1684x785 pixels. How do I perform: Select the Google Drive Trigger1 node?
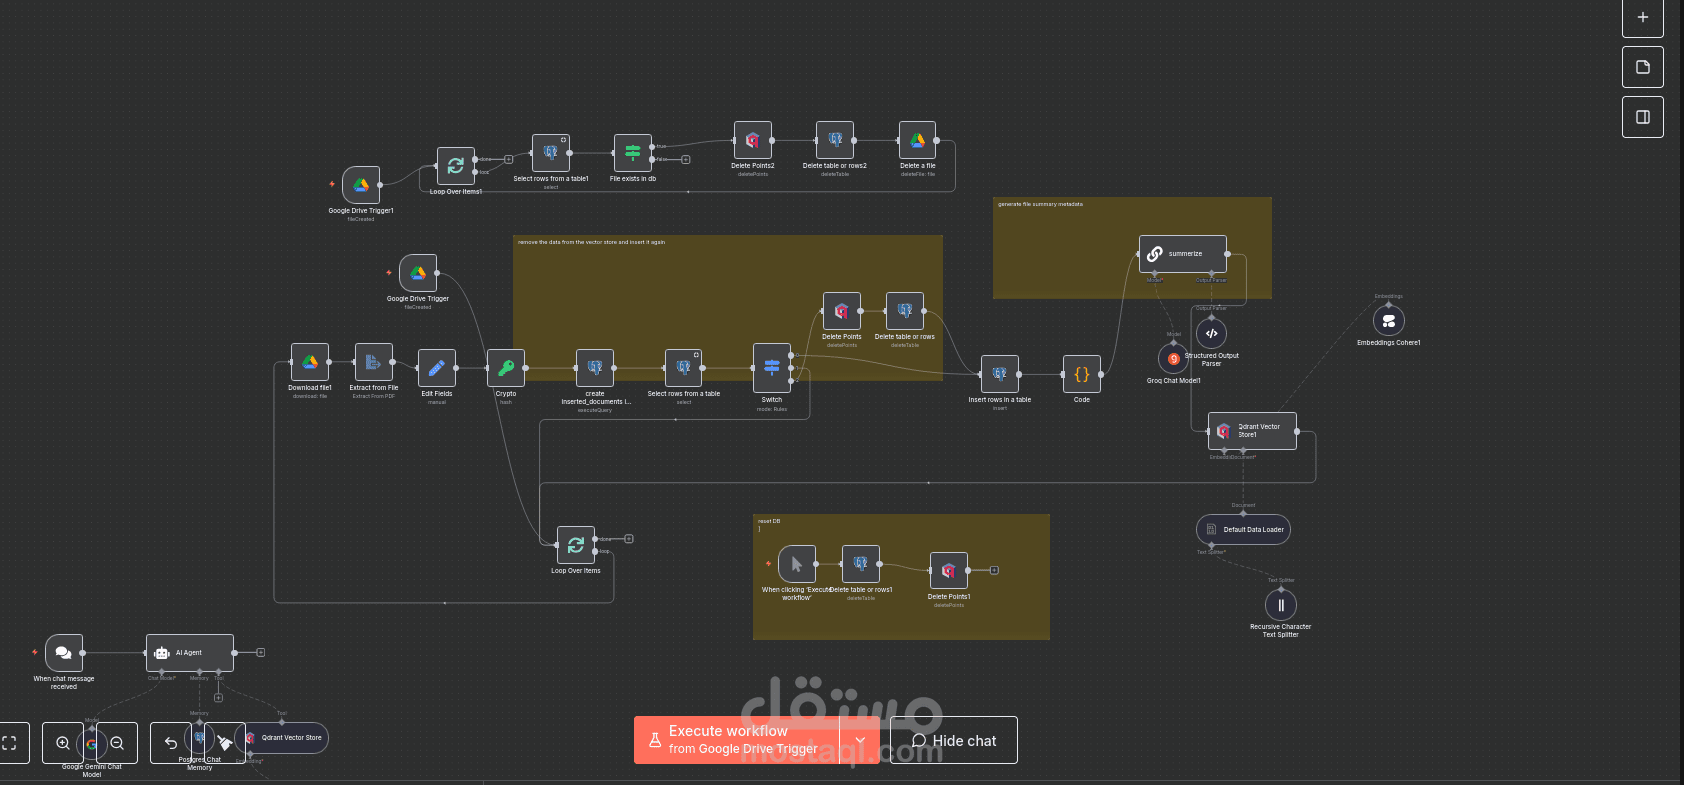pyautogui.click(x=361, y=185)
